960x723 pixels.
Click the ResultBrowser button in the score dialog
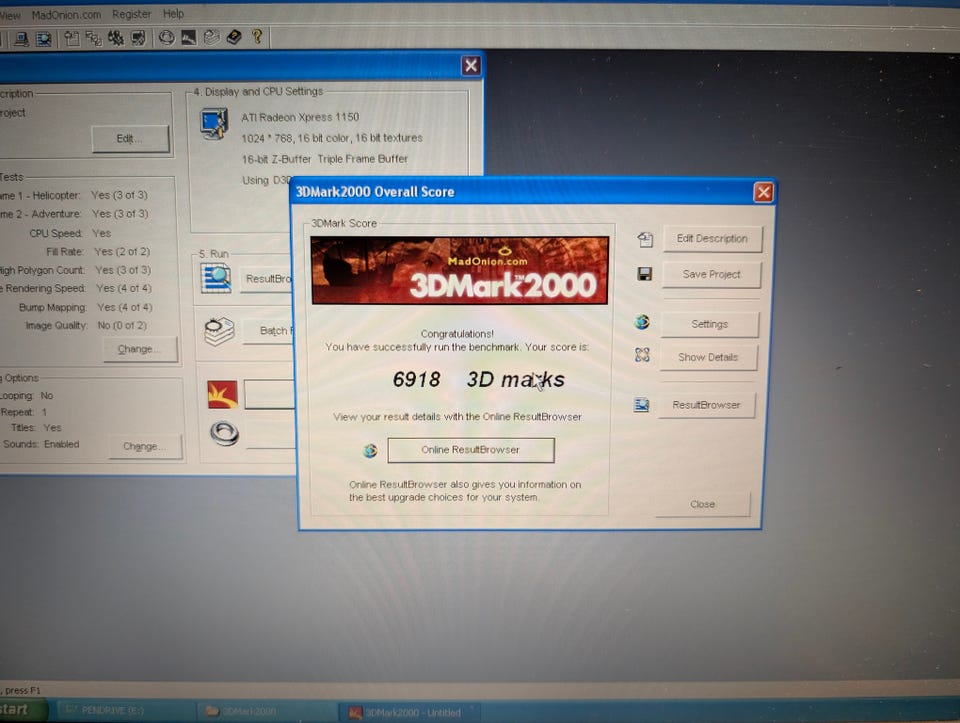coord(706,405)
